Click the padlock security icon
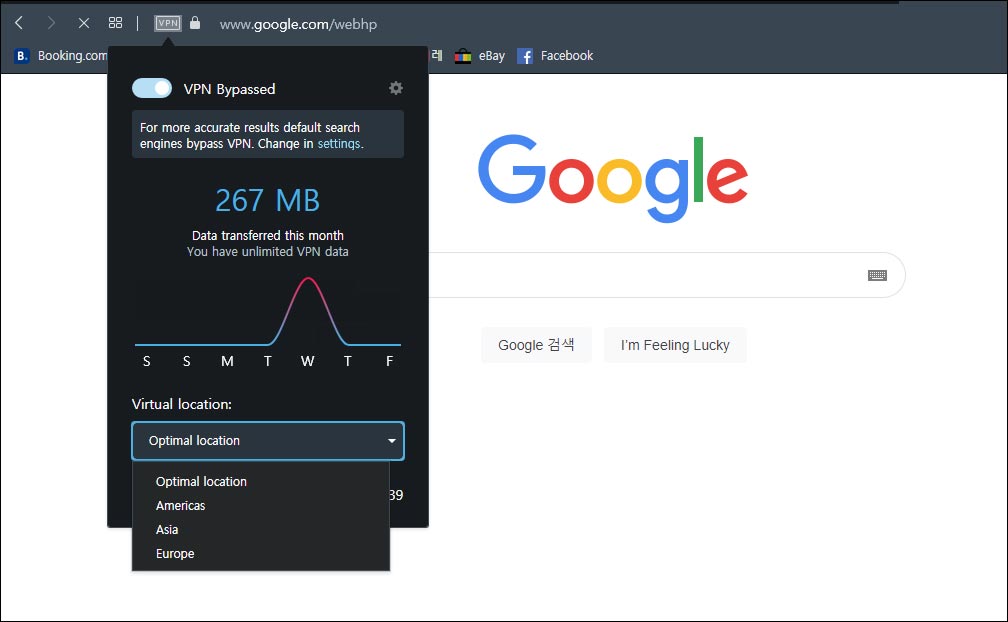 coord(195,23)
